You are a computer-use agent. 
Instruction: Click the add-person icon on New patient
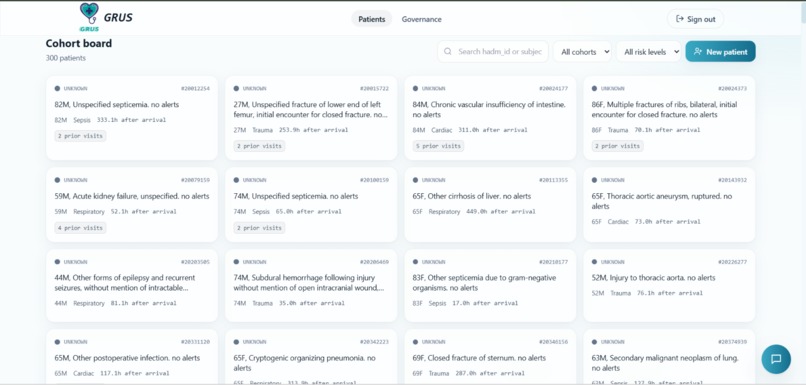click(698, 51)
